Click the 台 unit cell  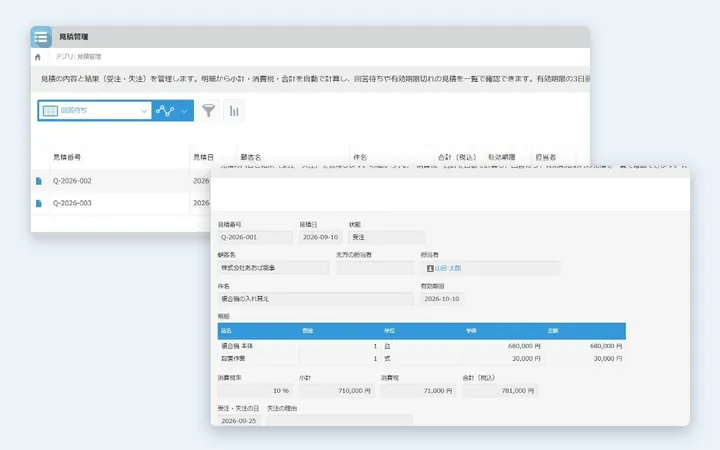(422, 346)
